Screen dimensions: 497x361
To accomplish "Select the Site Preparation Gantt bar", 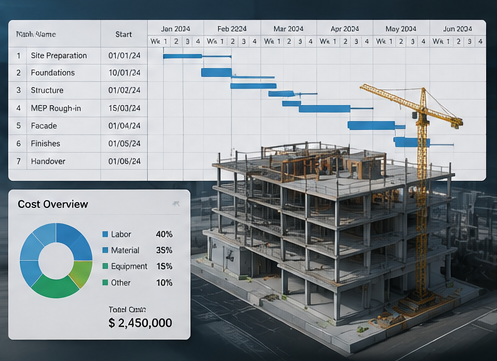I will point(182,56).
